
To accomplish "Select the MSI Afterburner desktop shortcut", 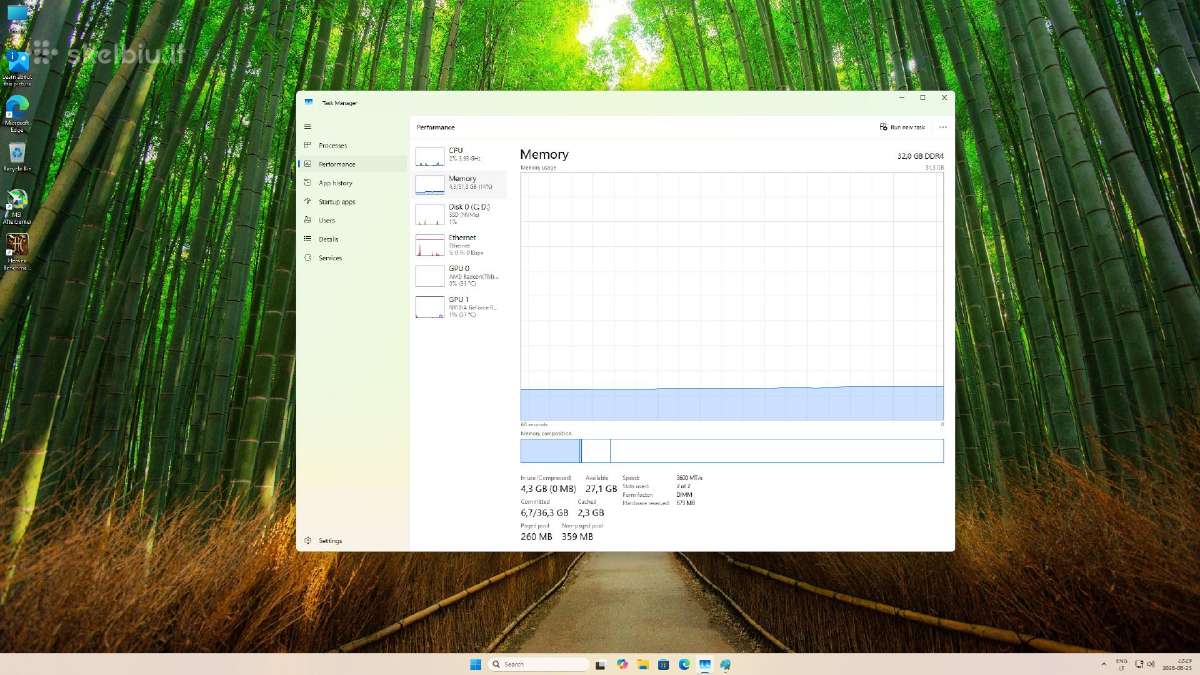I will pyautogui.click(x=17, y=206).
